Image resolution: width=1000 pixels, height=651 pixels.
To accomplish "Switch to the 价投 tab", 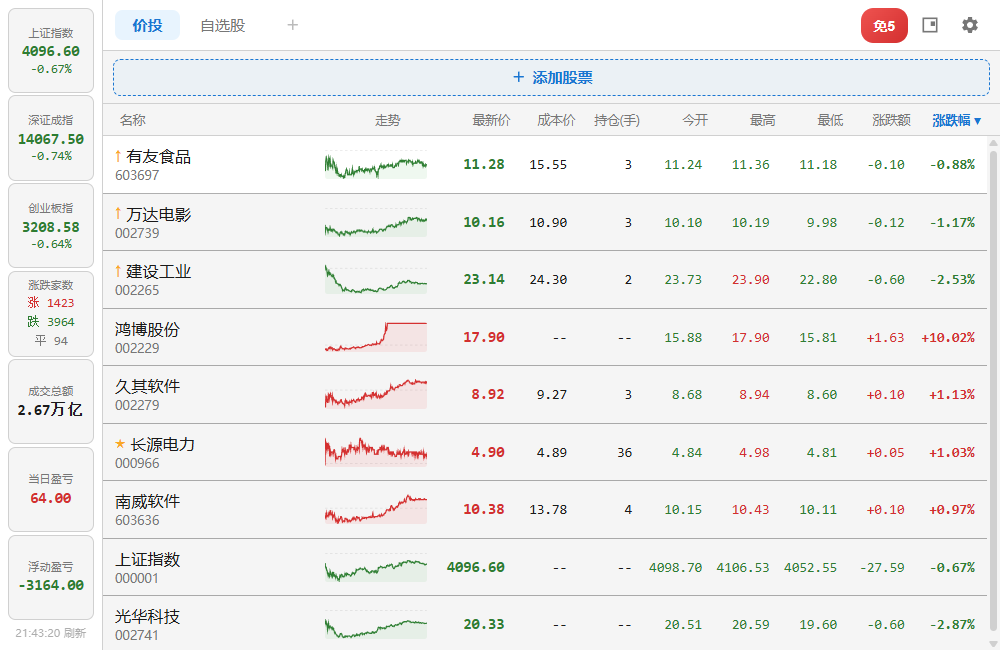I will 147,25.
